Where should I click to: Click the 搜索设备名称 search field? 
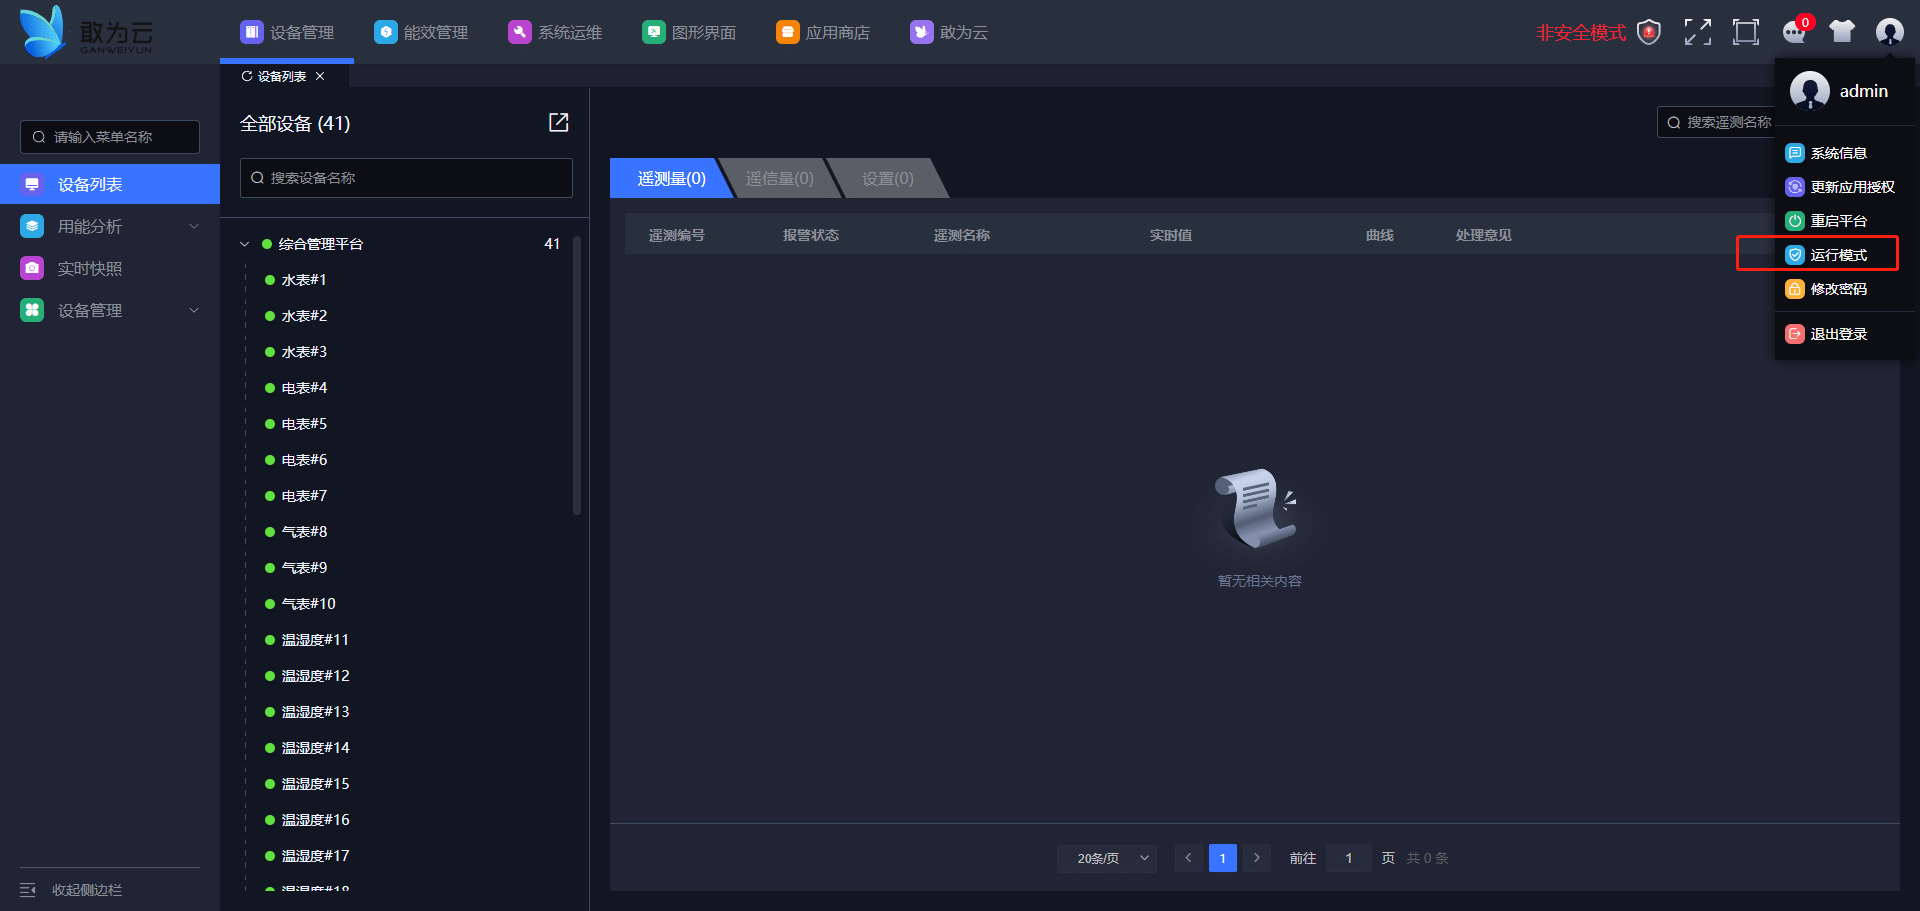[x=406, y=178]
